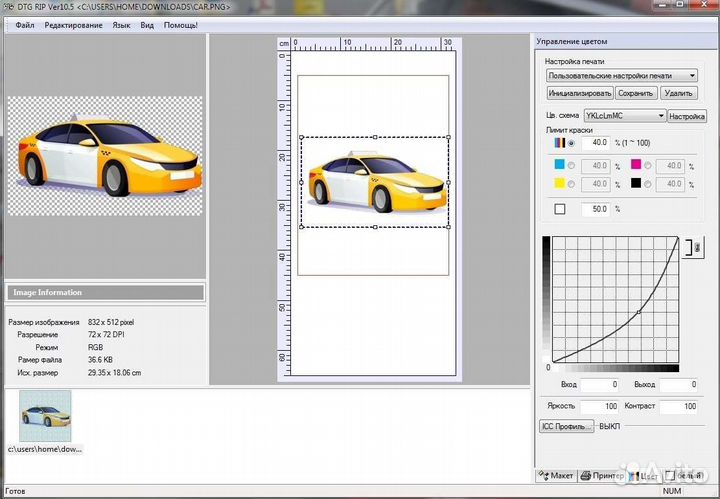
Task: Open the Файл menu
Action: click(25, 24)
